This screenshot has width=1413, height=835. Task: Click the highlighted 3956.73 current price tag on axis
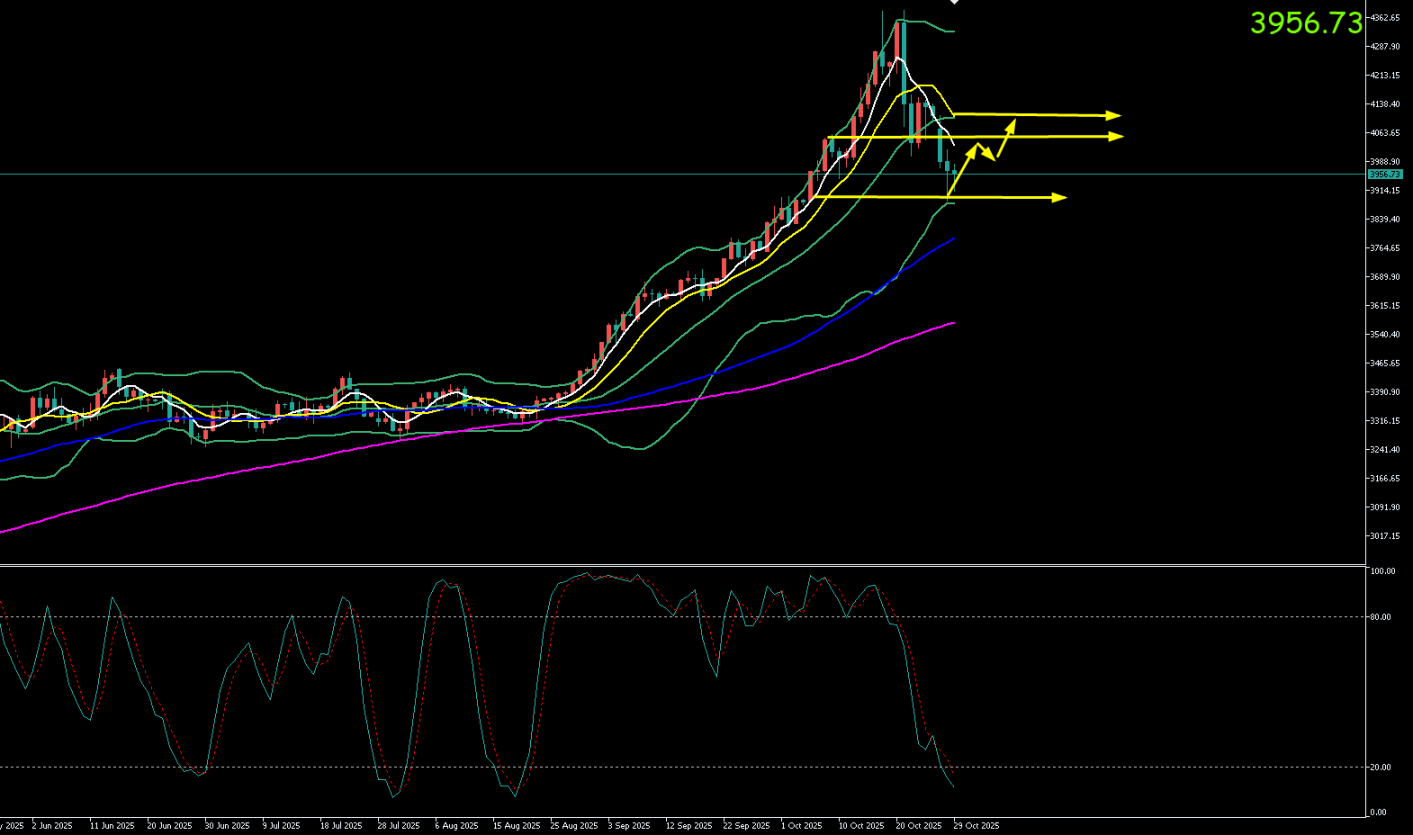click(1385, 174)
